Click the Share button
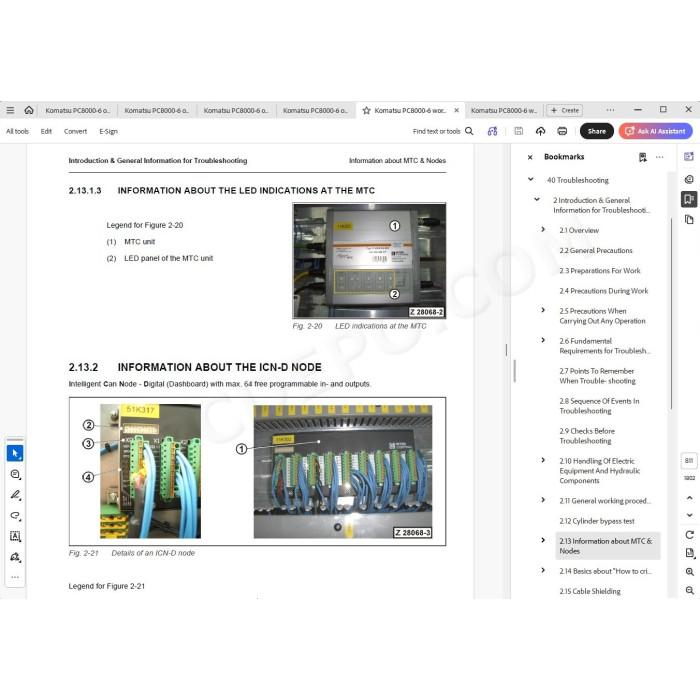The width and height of the screenshot is (700, 700). point(596,131)
